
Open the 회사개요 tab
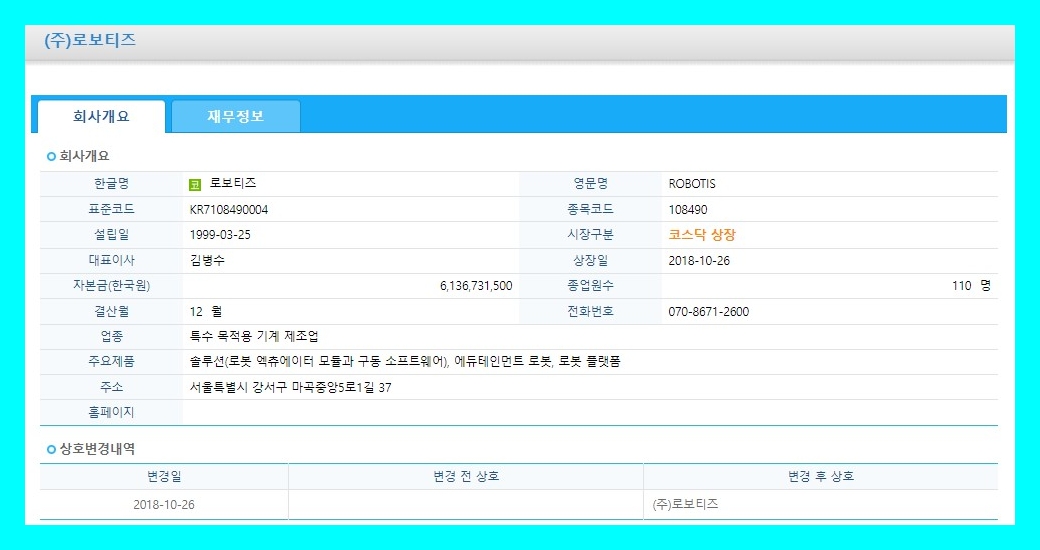click(101, 117)
